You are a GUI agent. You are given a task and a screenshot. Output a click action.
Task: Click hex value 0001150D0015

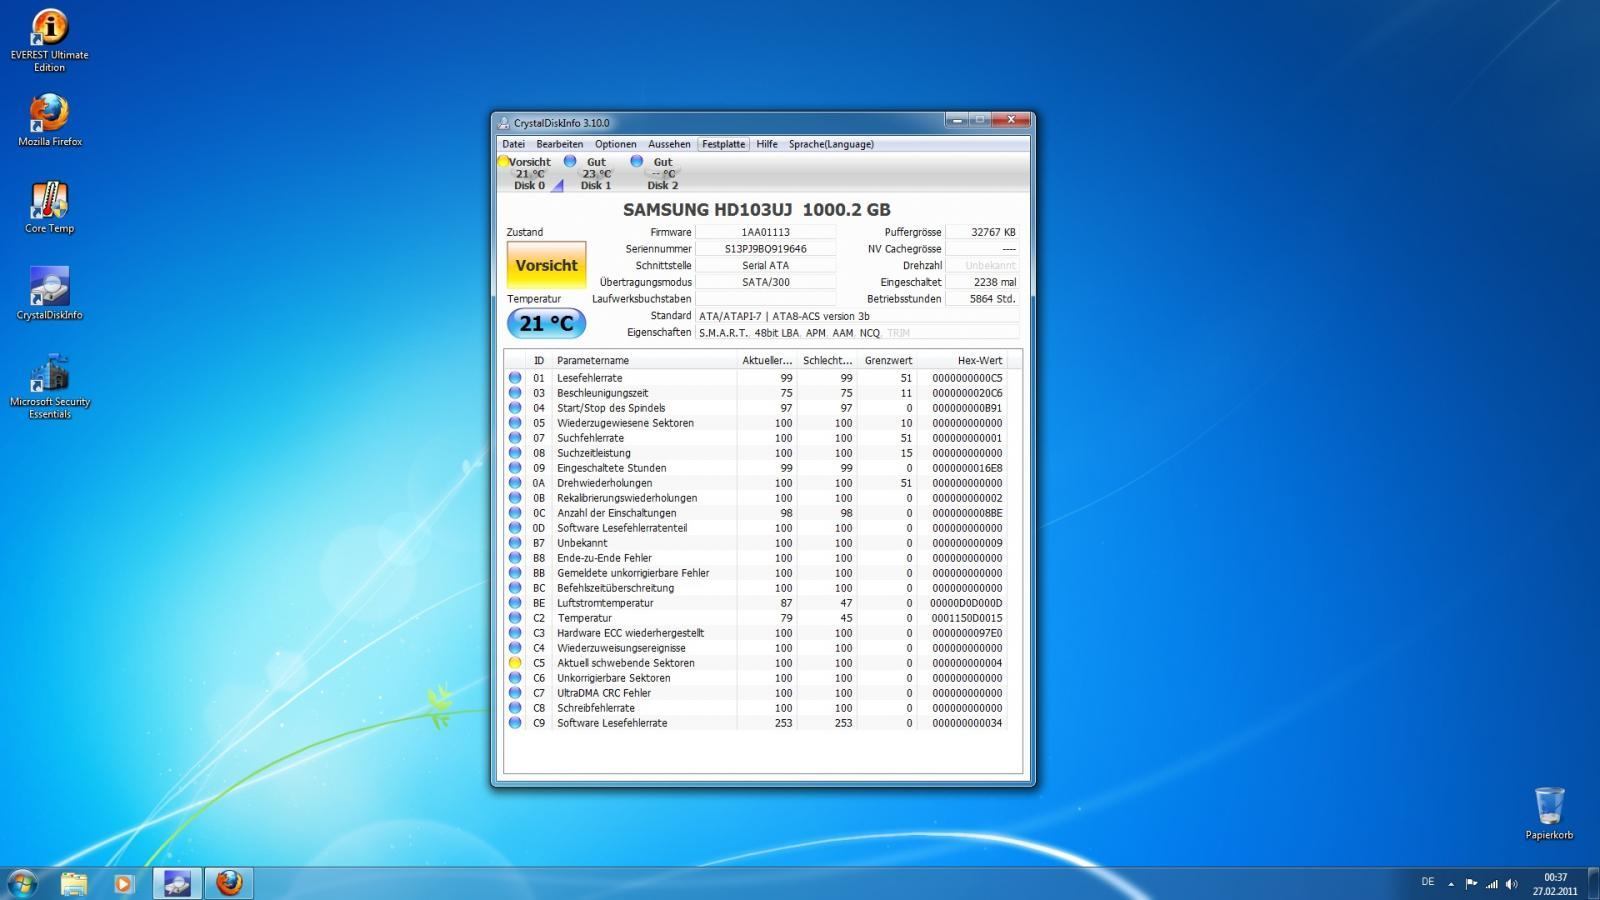coord(966,618)
